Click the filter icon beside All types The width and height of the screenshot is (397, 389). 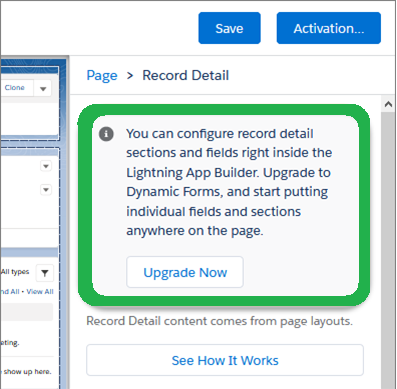tap(45, 273)
